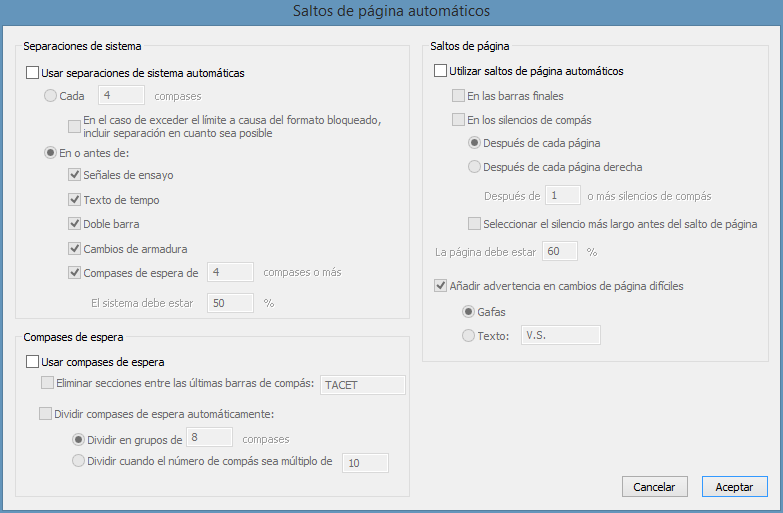Click the El sistema debe estar percentage field
783x513 pixels.
tap(230, 303)
